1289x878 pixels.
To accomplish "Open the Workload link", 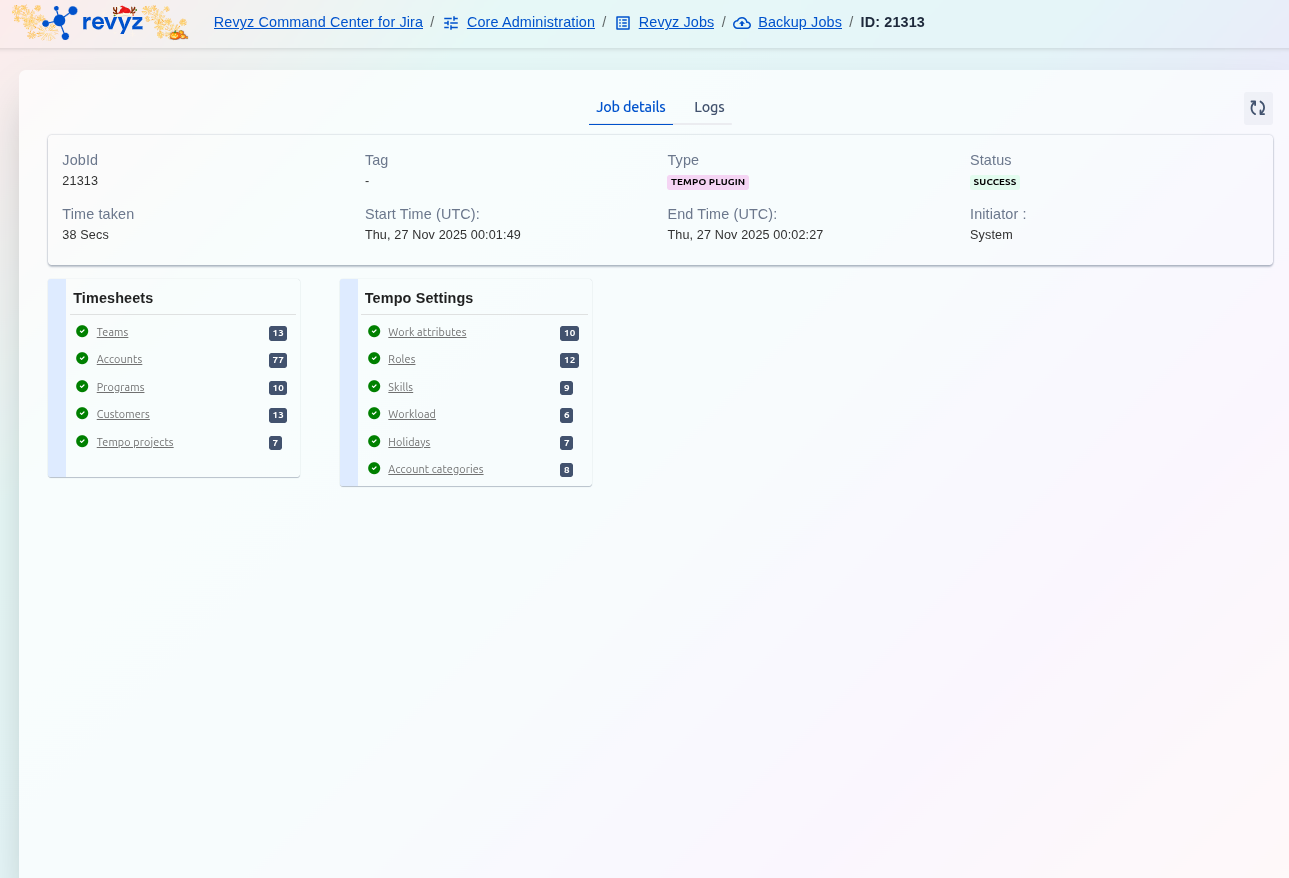I will (411, 414).
